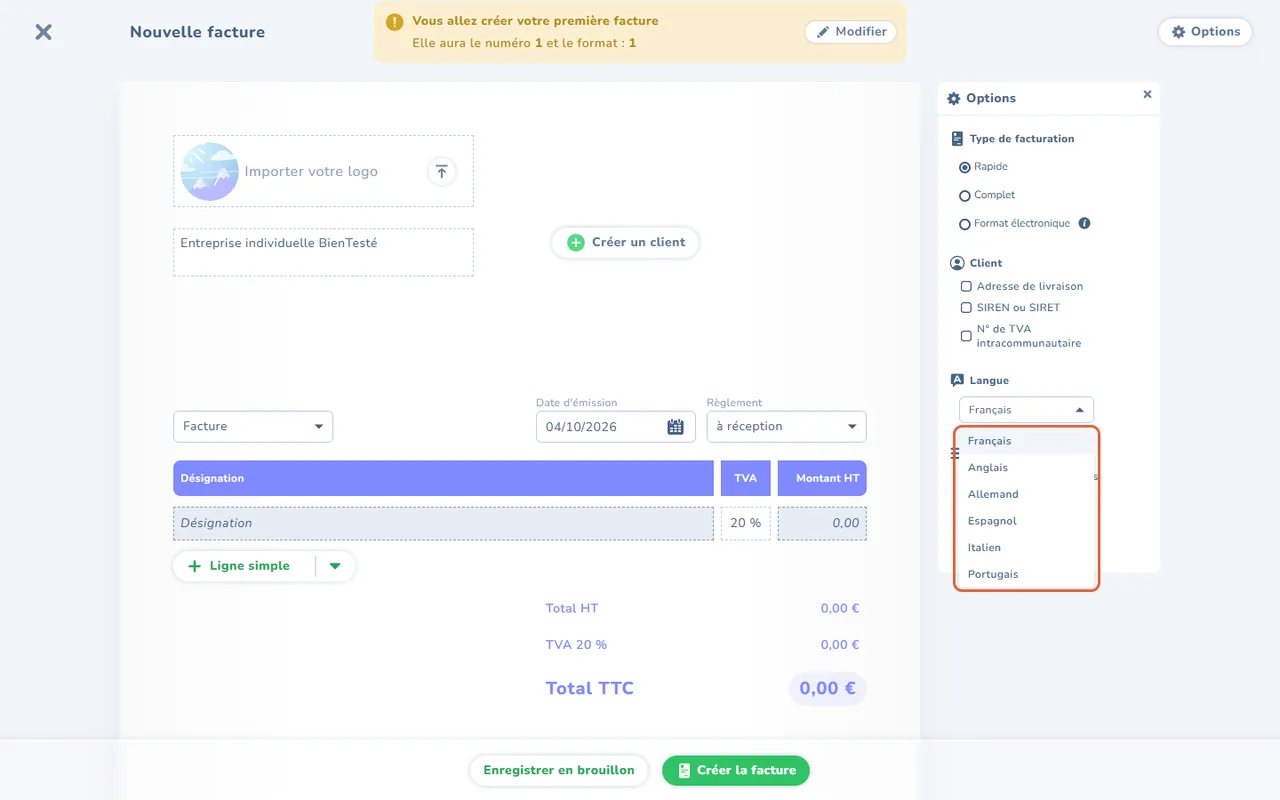This screenshot has width=1280, height=800.
Task: Pick Allemand from the language list
Action: (x=1027, y=494)
